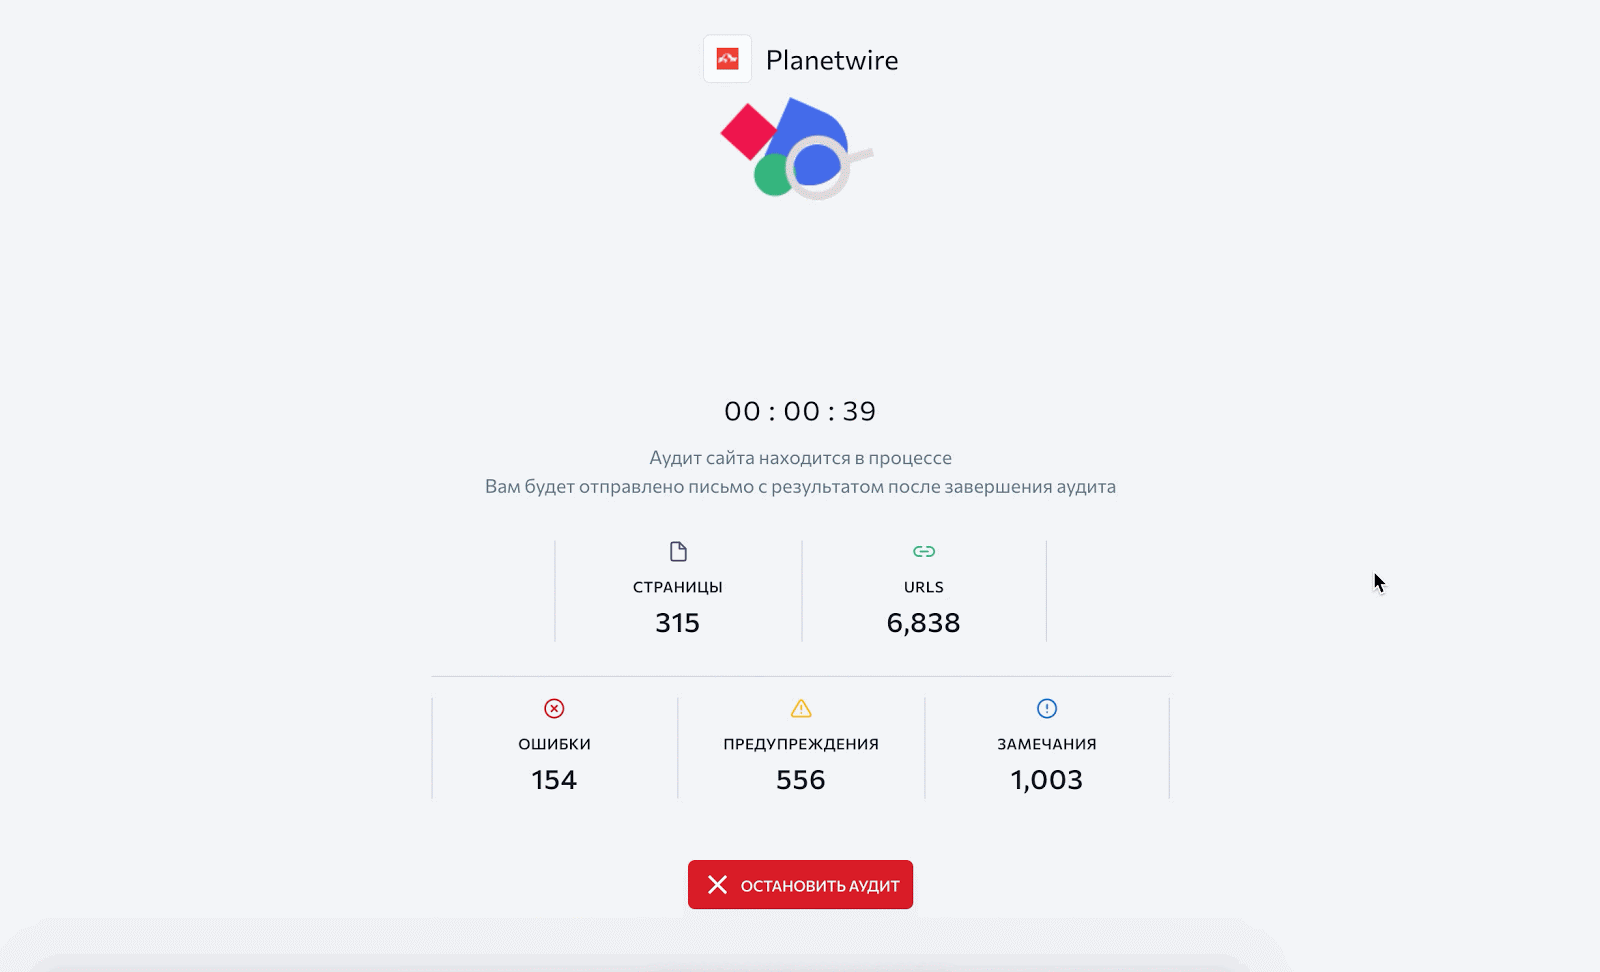This screenshot has height=972, width=1600.
Task: Click the notices count 1,003
Action: click(1047, 780)
